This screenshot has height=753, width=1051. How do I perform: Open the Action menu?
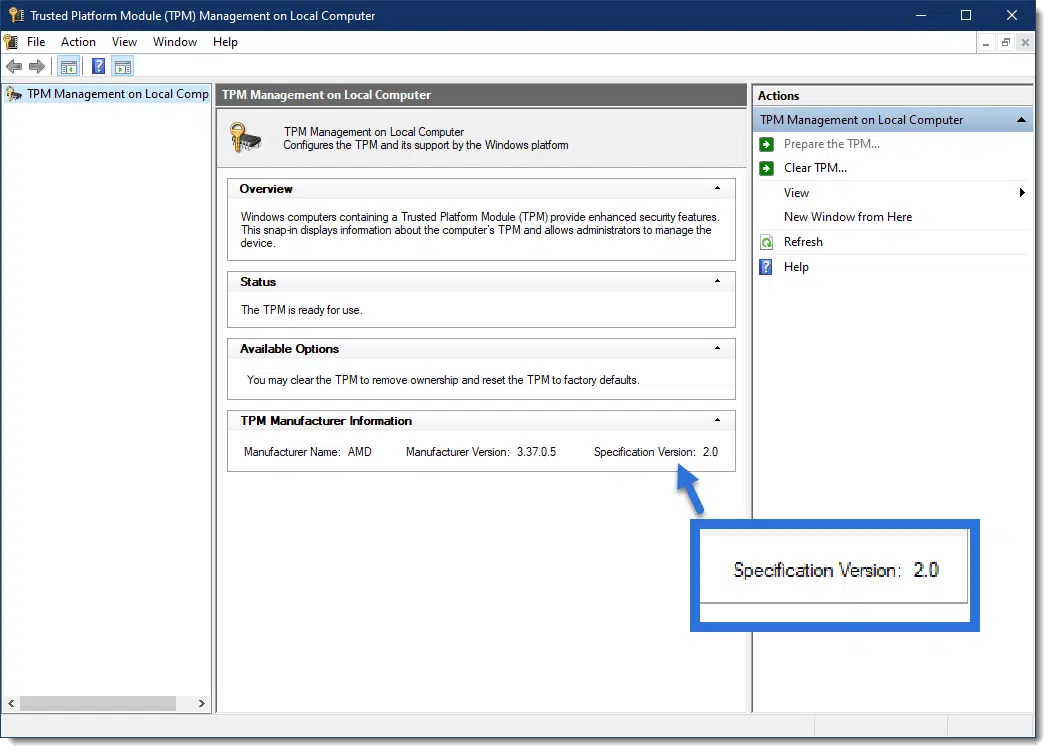[78, 42]
